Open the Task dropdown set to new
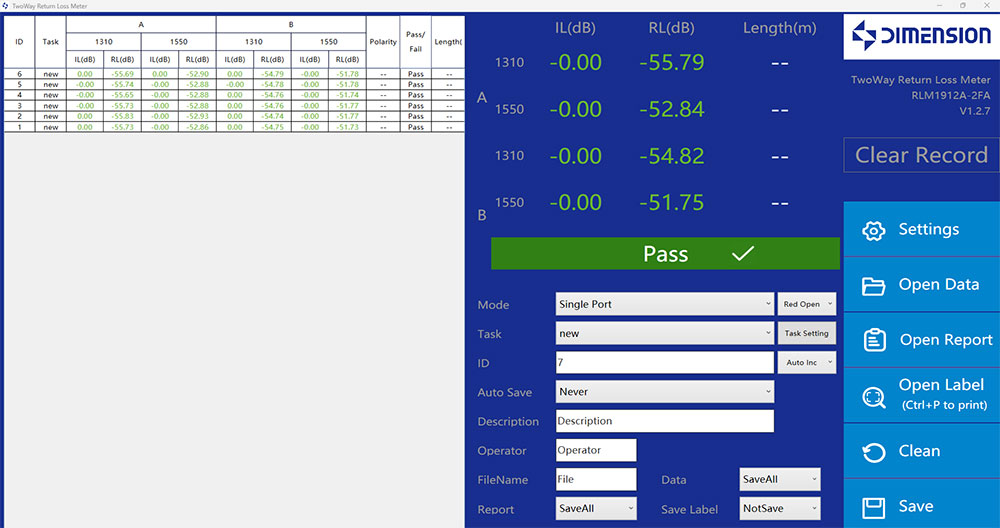 point(664,333)
